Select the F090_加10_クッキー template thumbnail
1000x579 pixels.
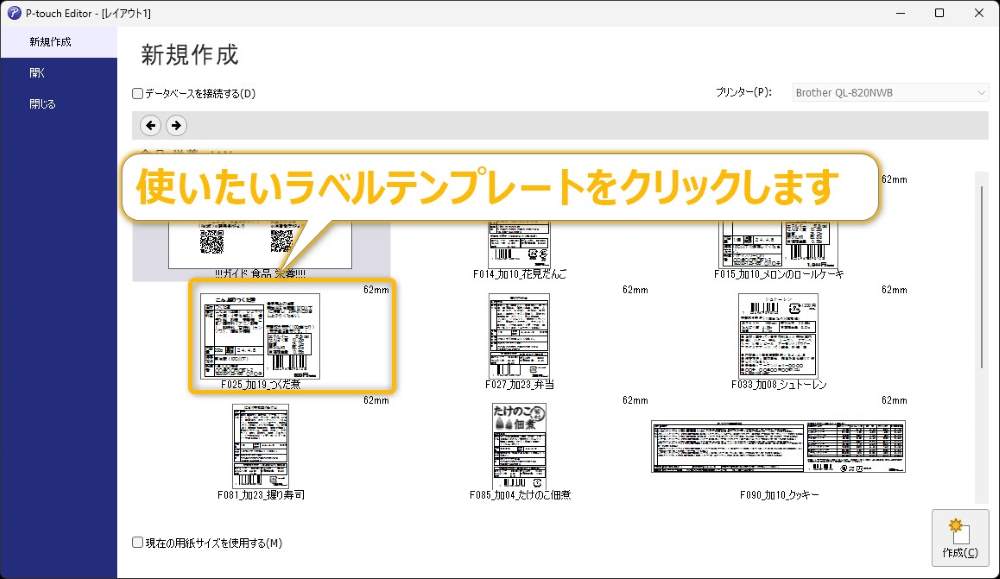click(x=778, y=446)
